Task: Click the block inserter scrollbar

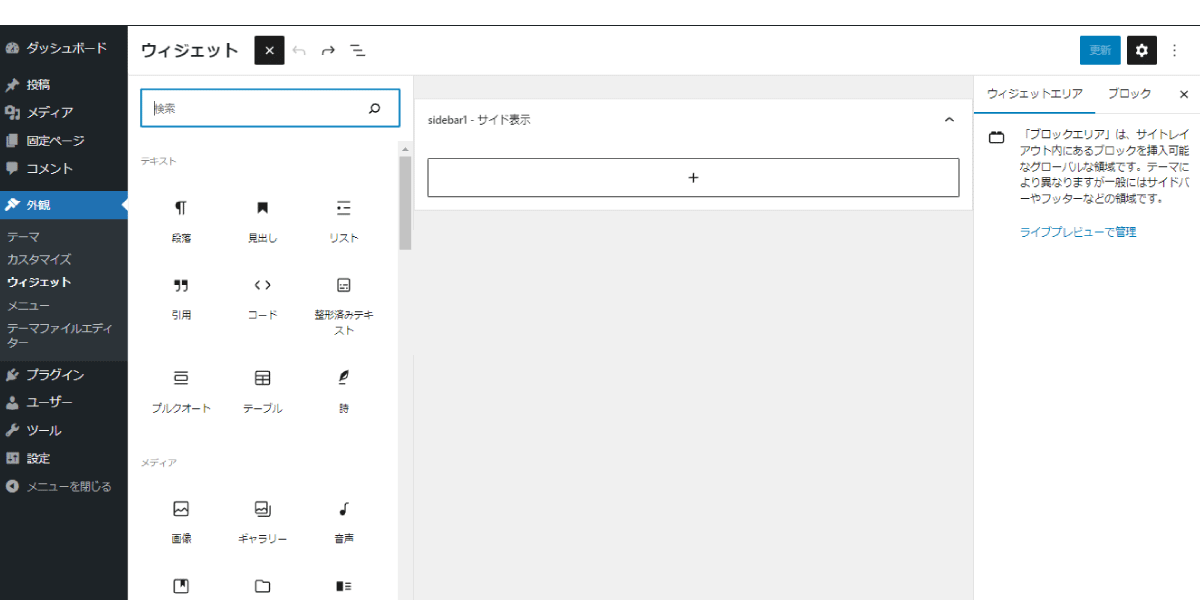Action: pos(405,203)
